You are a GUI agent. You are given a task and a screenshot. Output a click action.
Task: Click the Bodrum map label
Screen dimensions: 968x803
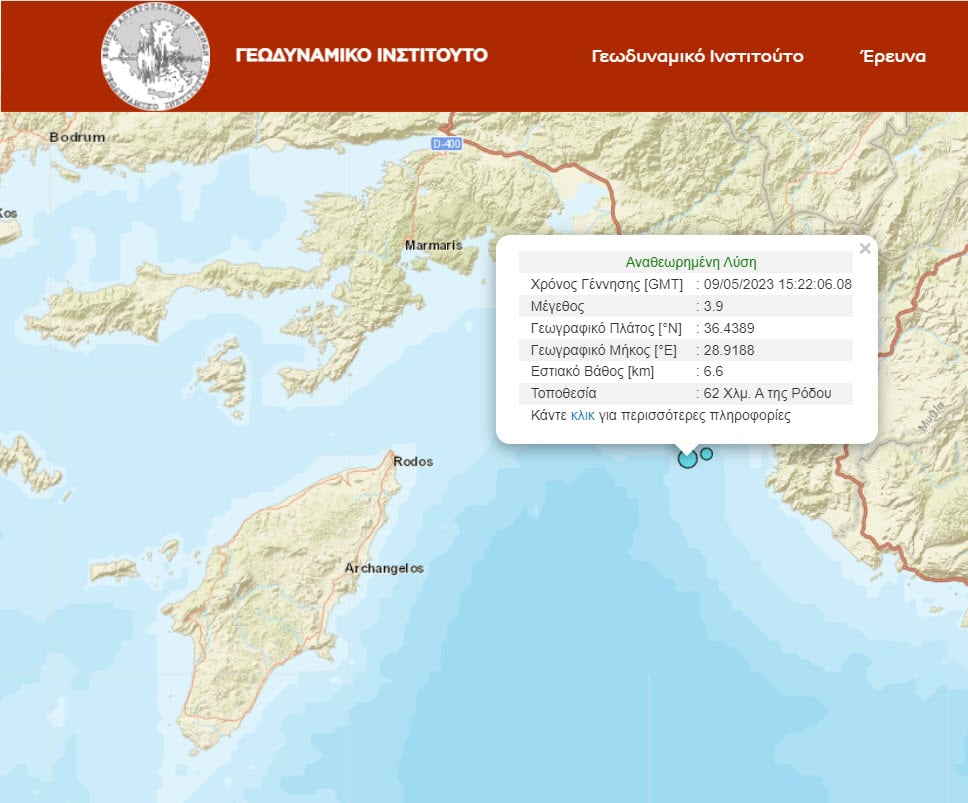point(77,137)
